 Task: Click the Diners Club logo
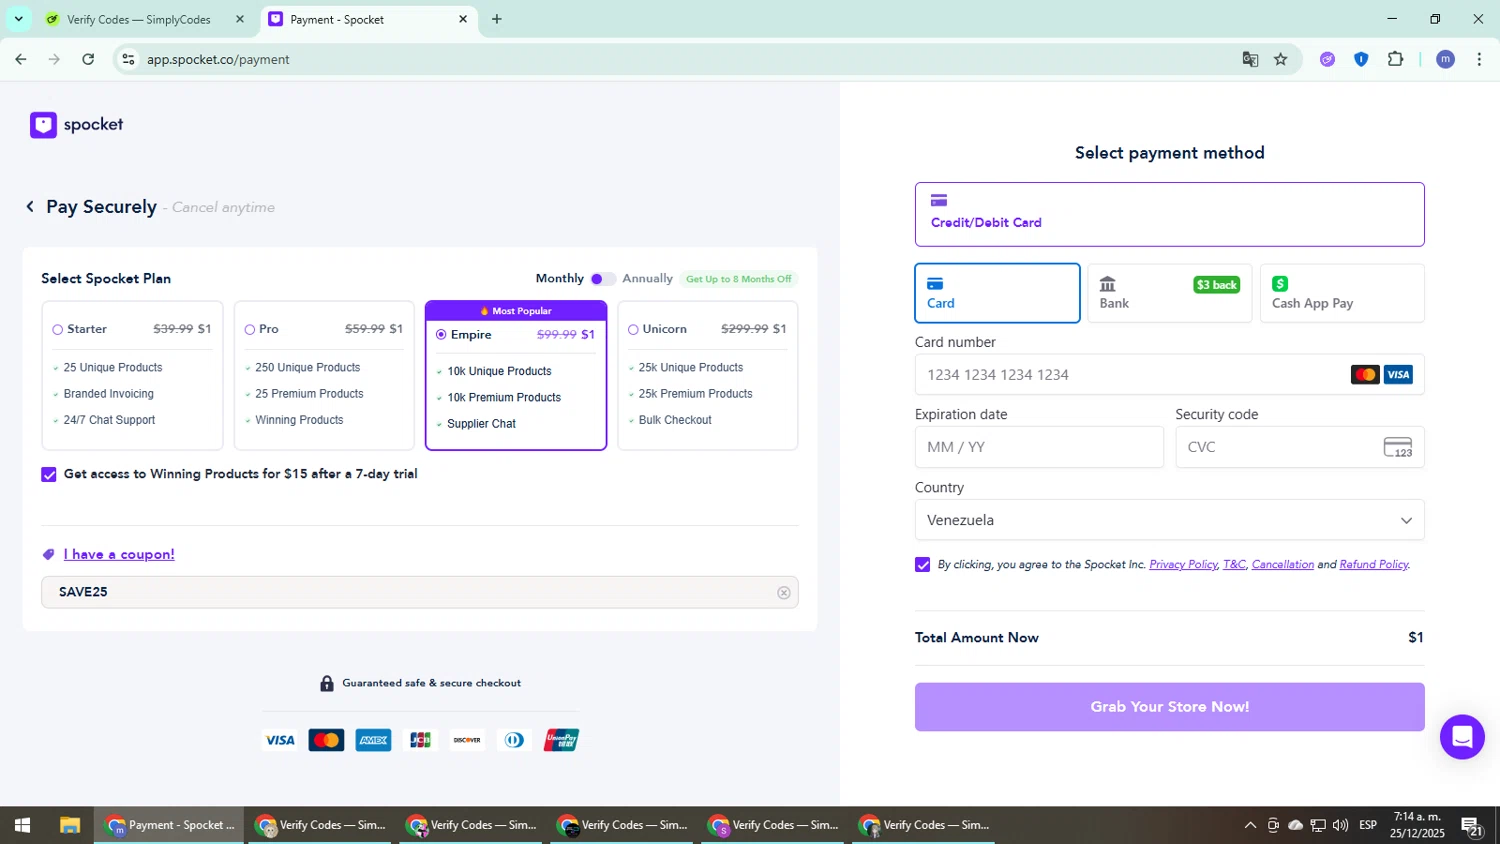click(x=514, y=740)
